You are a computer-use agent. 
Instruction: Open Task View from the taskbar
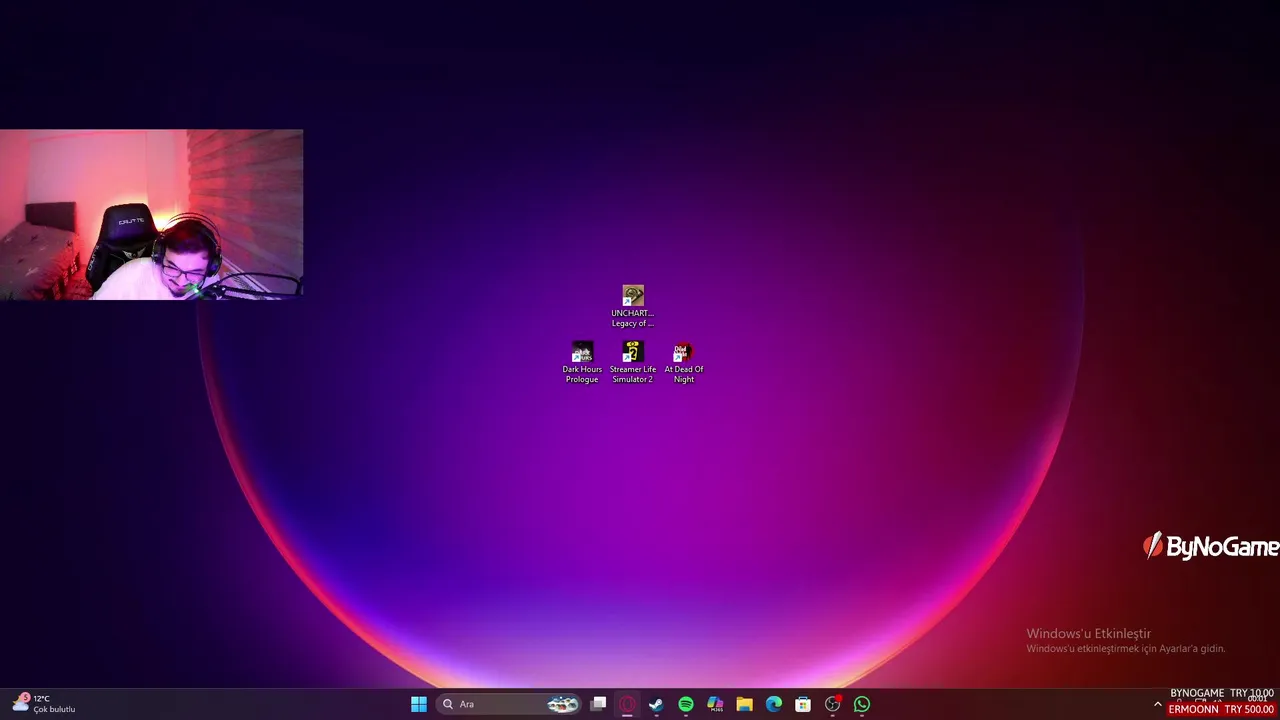click(598, 704)
